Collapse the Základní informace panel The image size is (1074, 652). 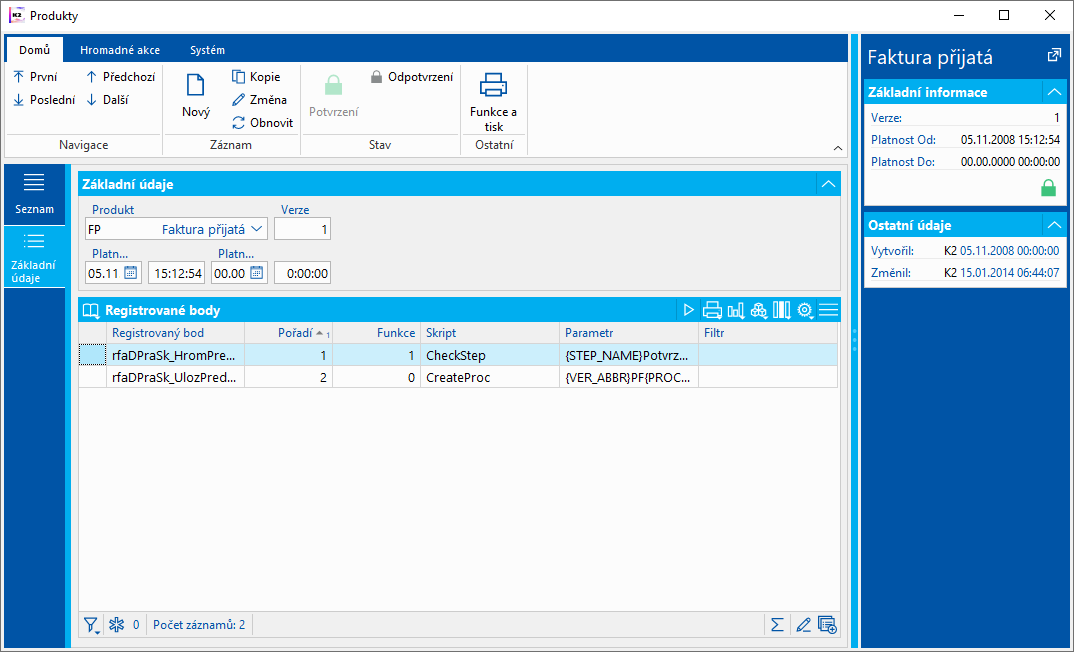1054,92
